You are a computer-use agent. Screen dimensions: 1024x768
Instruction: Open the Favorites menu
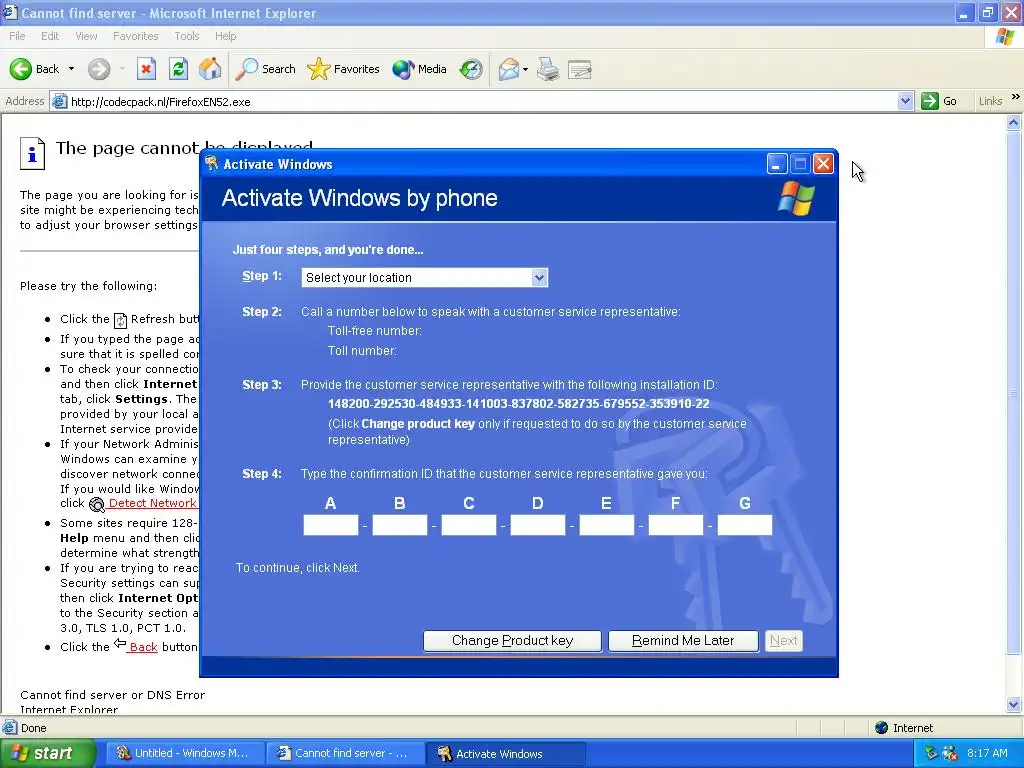coord(135,36)
